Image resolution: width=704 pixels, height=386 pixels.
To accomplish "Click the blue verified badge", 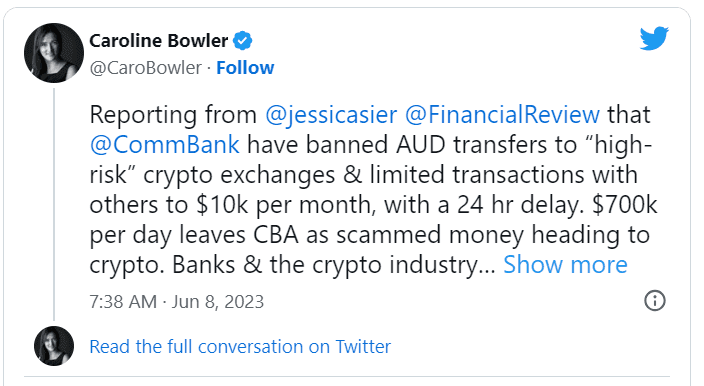I will (x=242, y=41).
